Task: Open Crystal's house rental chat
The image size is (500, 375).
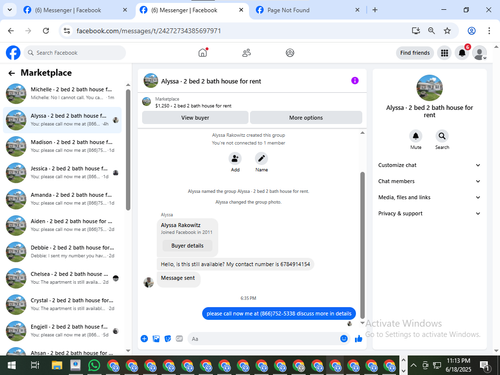Action: click(62, 304)
